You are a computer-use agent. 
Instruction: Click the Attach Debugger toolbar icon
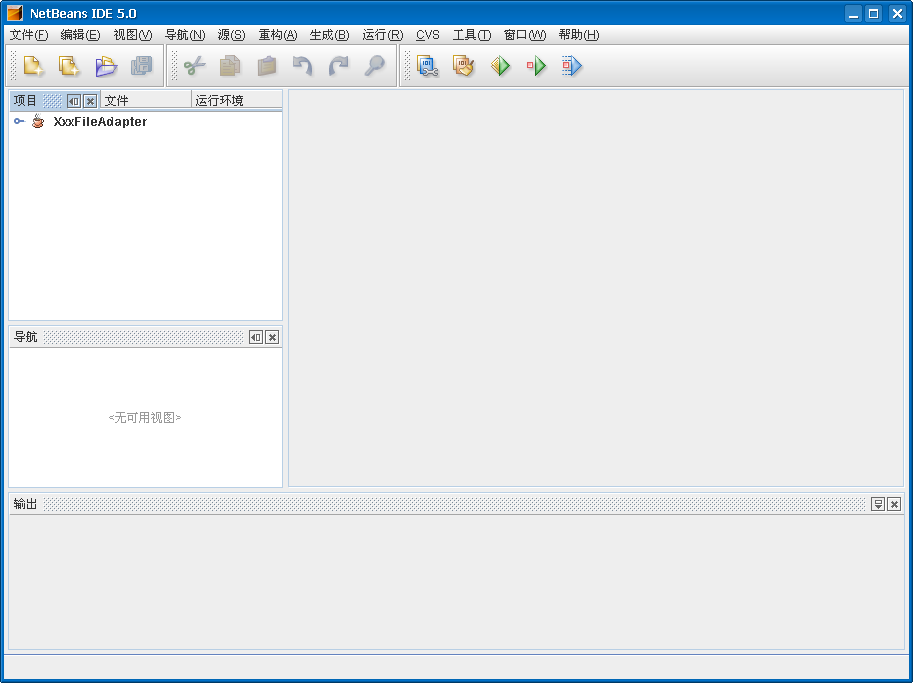[x=572, y=66]
